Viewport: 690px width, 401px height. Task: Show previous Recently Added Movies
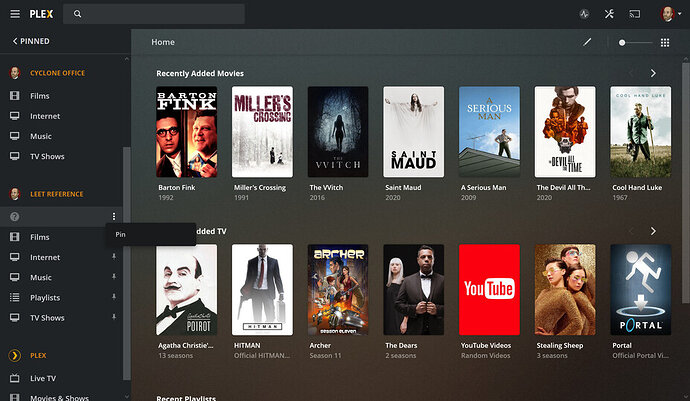point(631,73)
